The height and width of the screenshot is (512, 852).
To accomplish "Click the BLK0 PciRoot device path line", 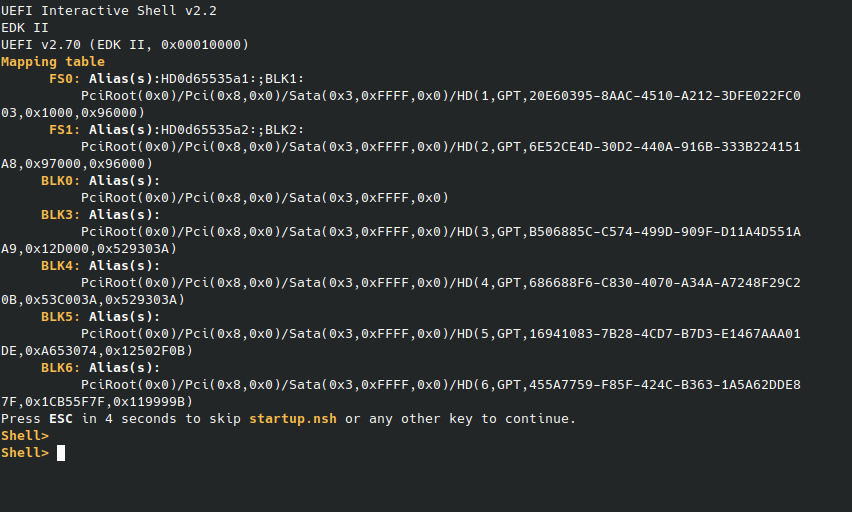I will point(264,197).
